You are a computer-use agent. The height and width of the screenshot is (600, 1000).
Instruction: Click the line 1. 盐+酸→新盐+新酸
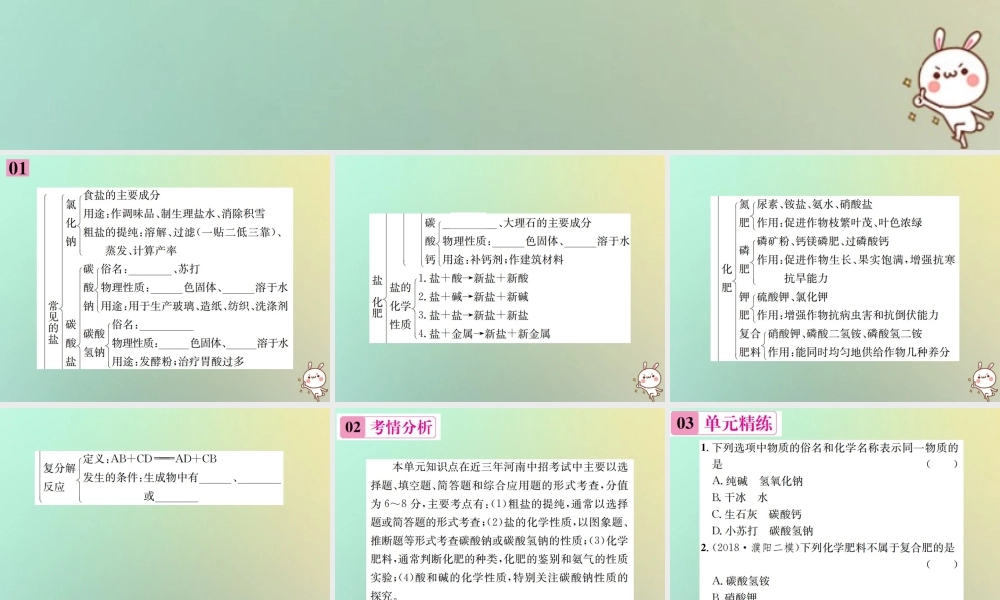473,278
